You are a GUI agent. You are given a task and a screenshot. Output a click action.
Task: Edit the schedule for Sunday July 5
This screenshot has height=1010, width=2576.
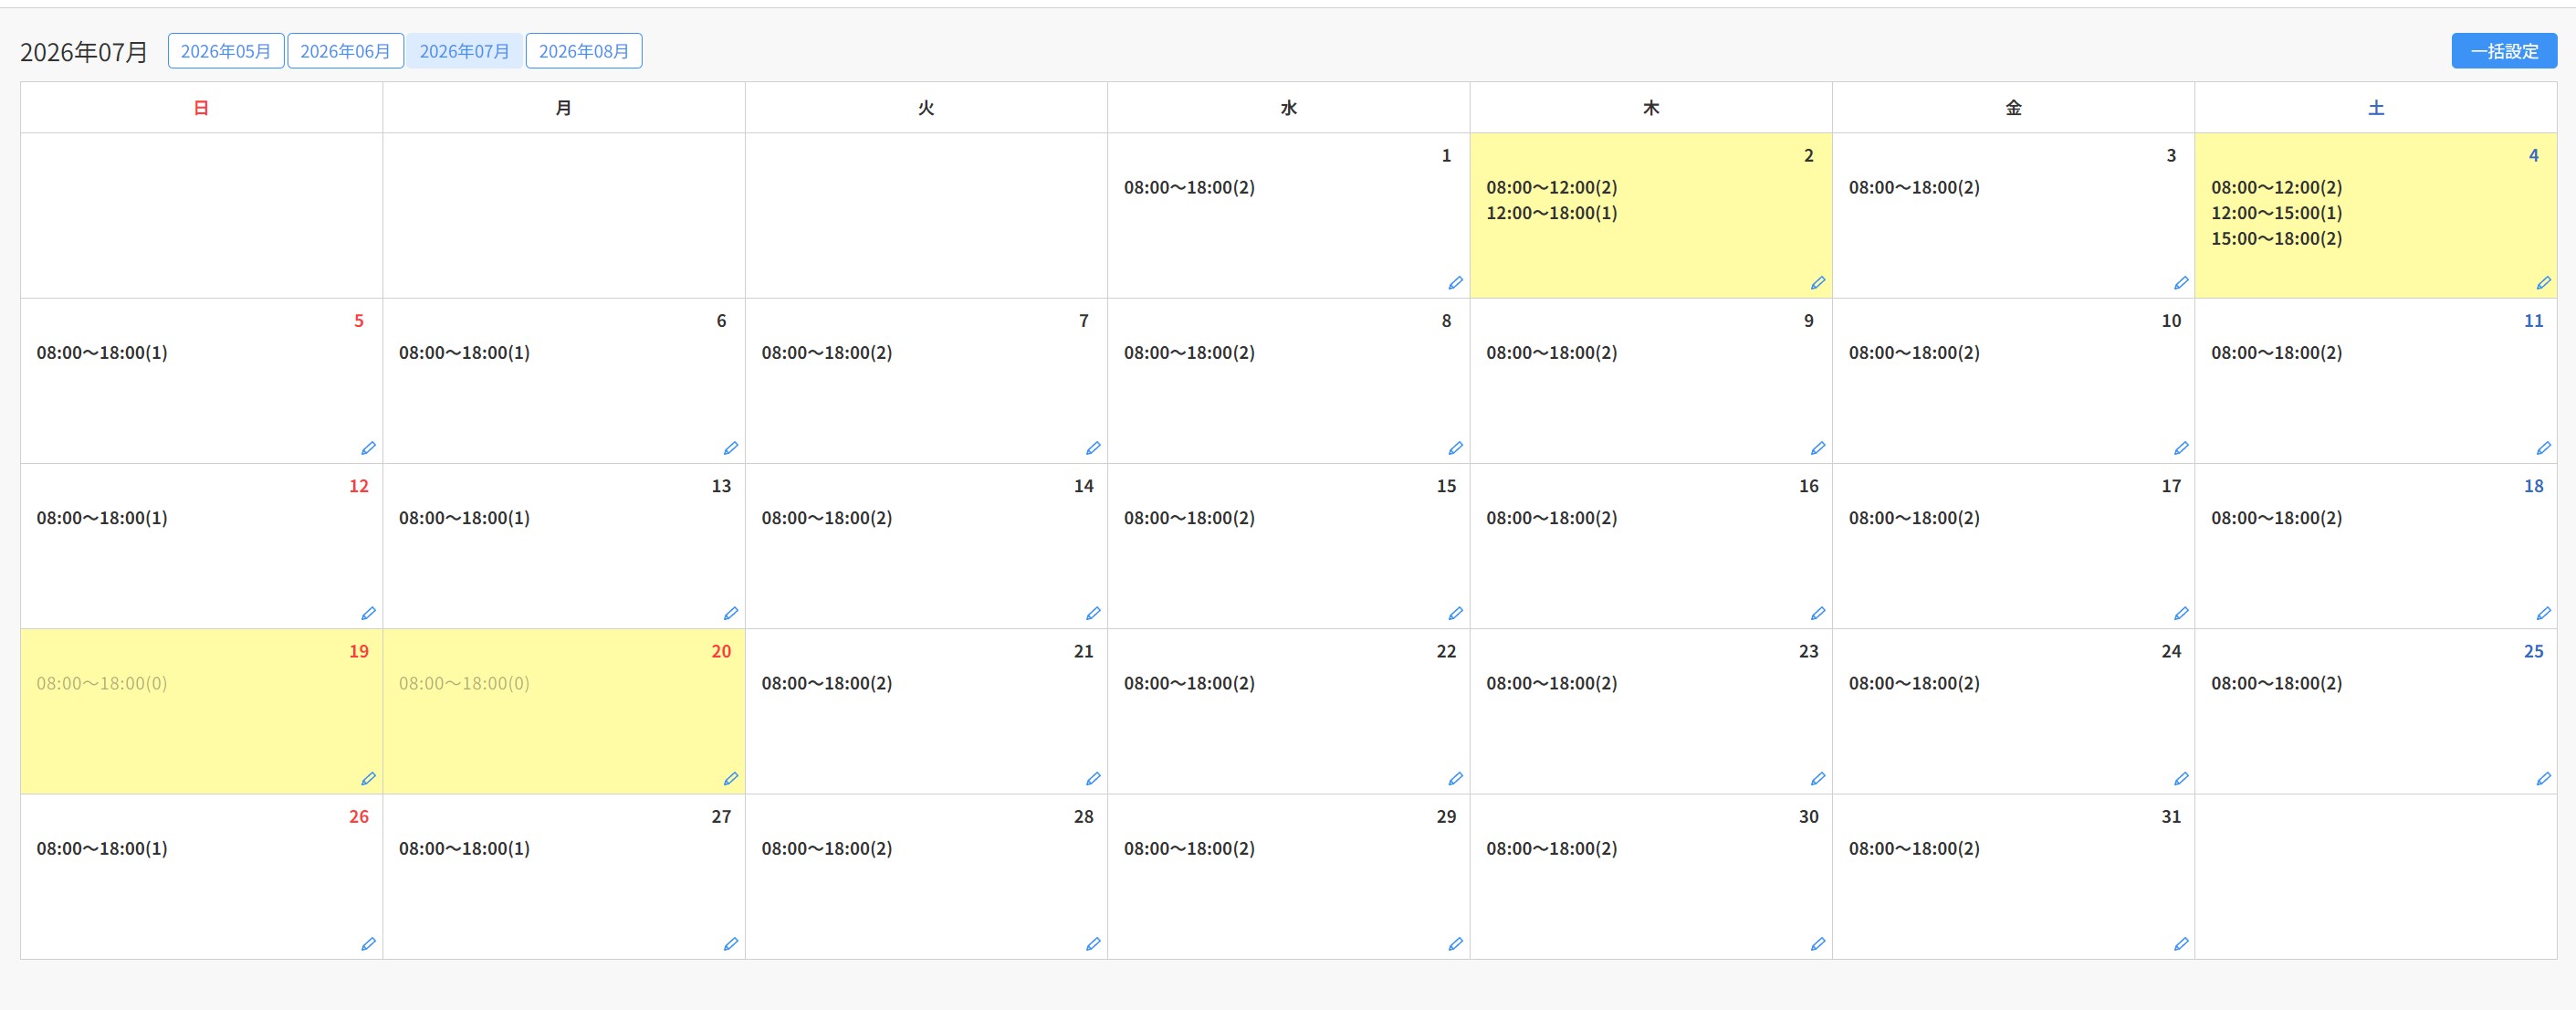[368, 448]
